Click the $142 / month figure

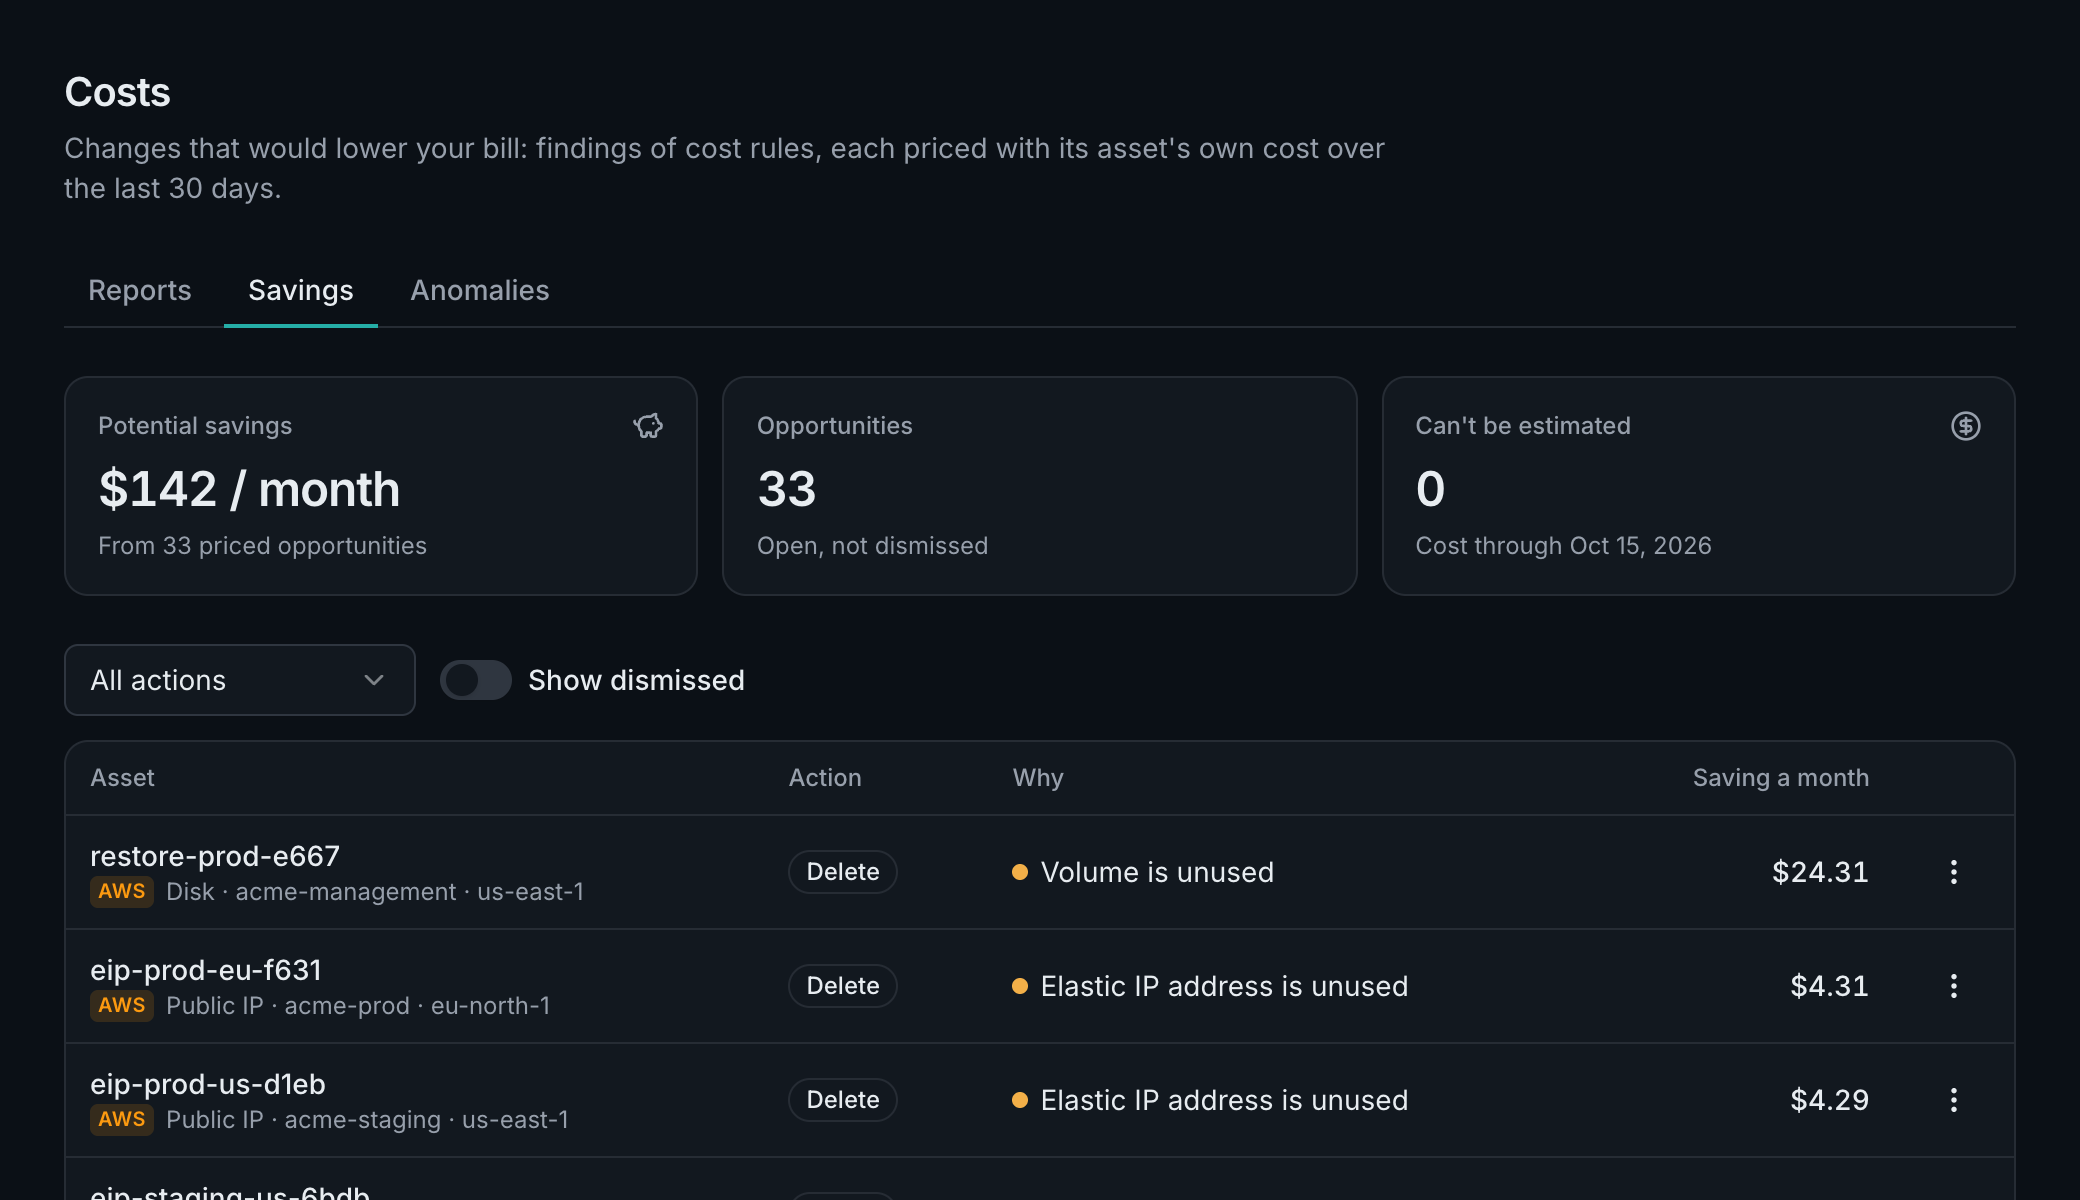point(249,489)
